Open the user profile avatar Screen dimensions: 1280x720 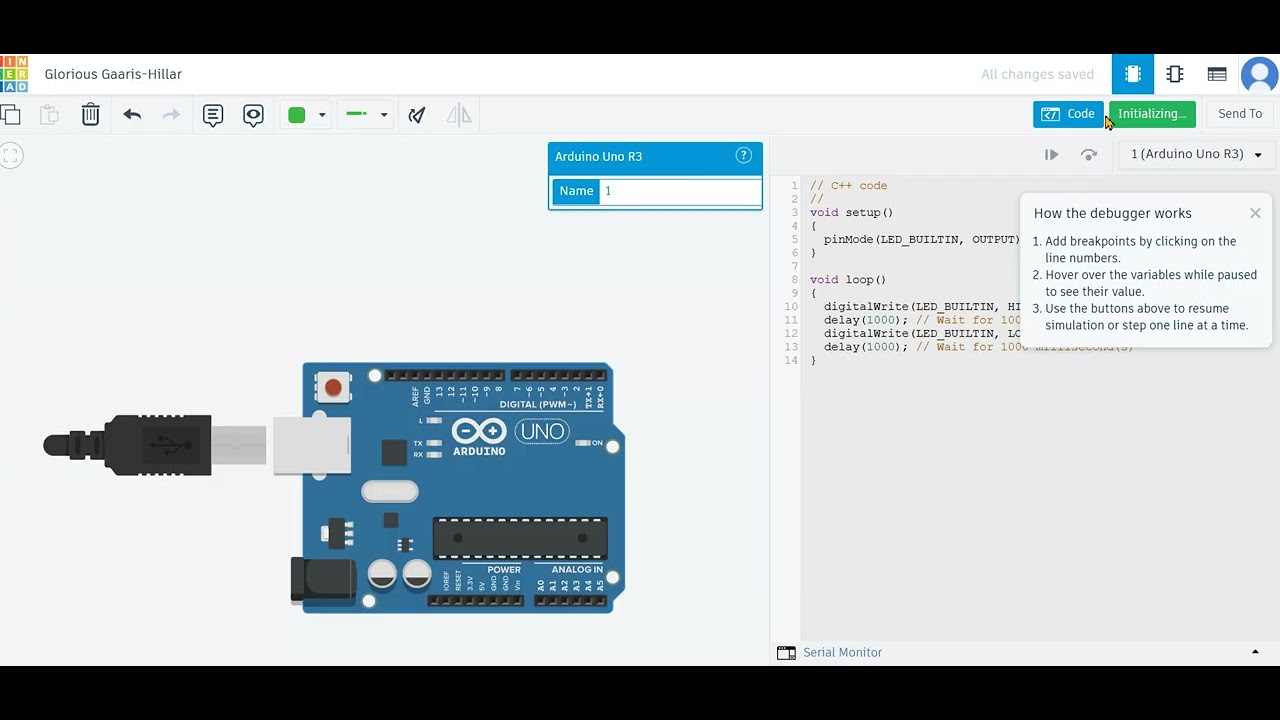pyautogui.click(x=1259, y=75)
